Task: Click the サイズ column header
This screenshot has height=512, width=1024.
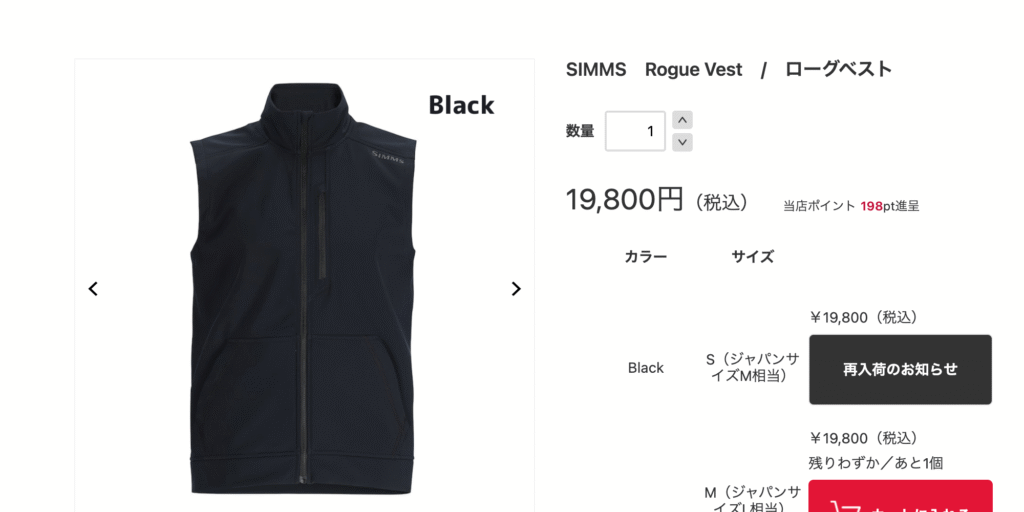Action: click(x=752, y=257)
